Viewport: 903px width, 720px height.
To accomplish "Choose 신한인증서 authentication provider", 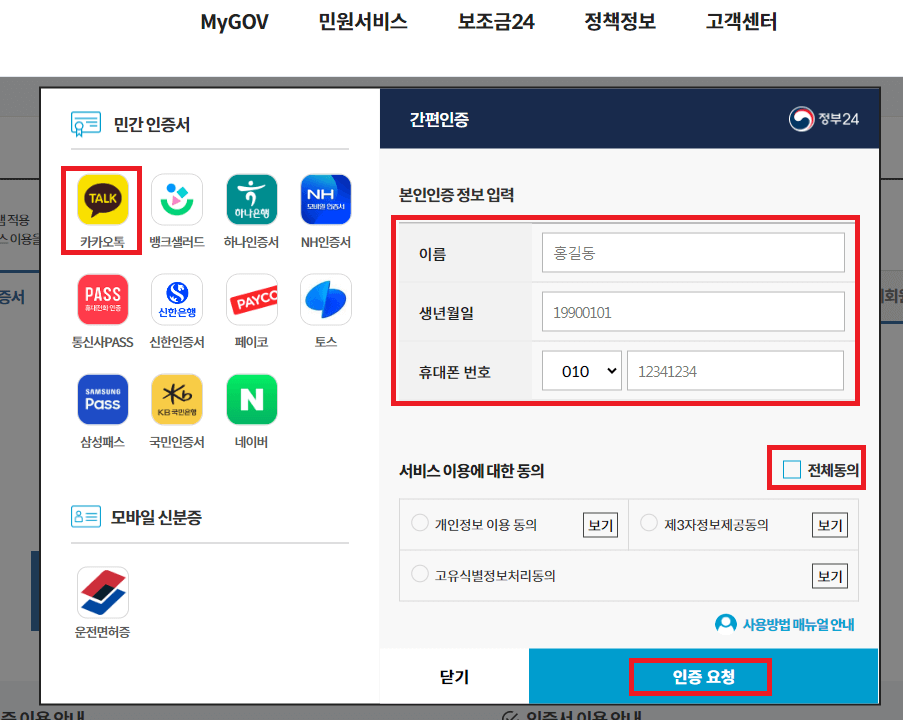I will coord(176,299).
